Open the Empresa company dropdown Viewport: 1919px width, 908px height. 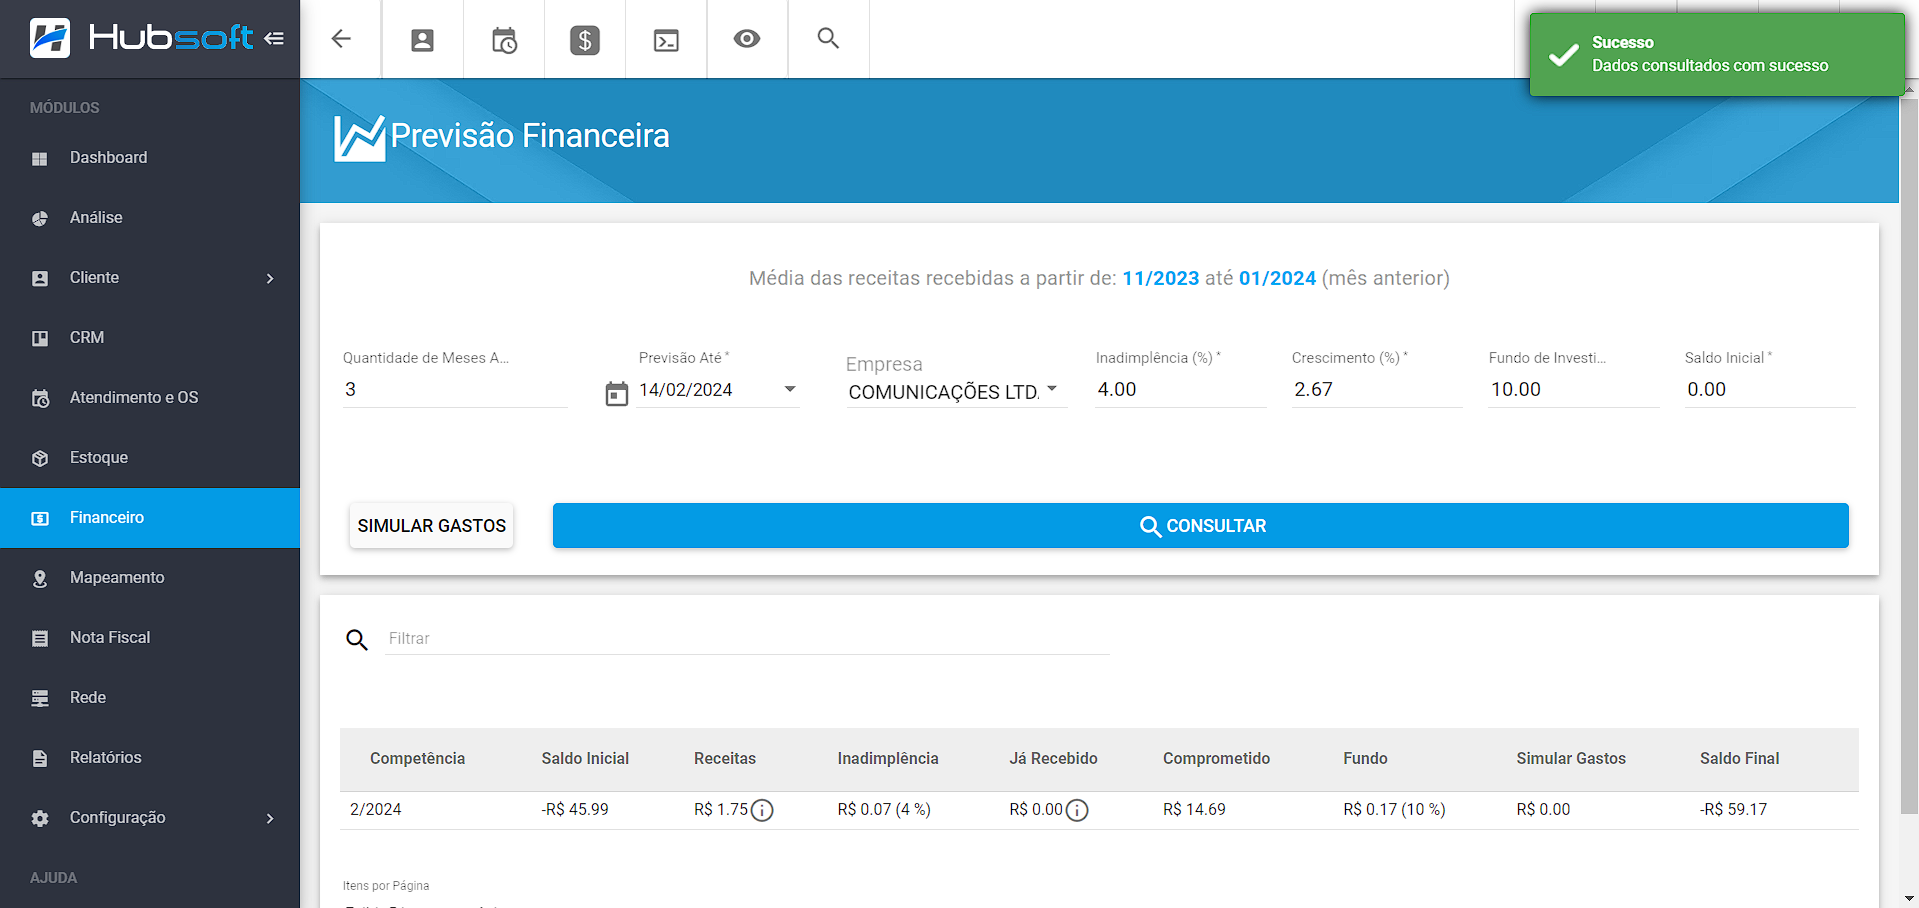pyautogui.click(x=957, y=391)
